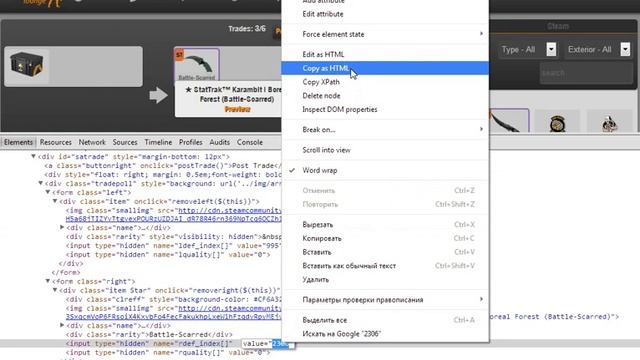The width and height of the screenshot is (640, 360).
Task: Collapse div class="item" removeleft node
Action: click(55, 201)
